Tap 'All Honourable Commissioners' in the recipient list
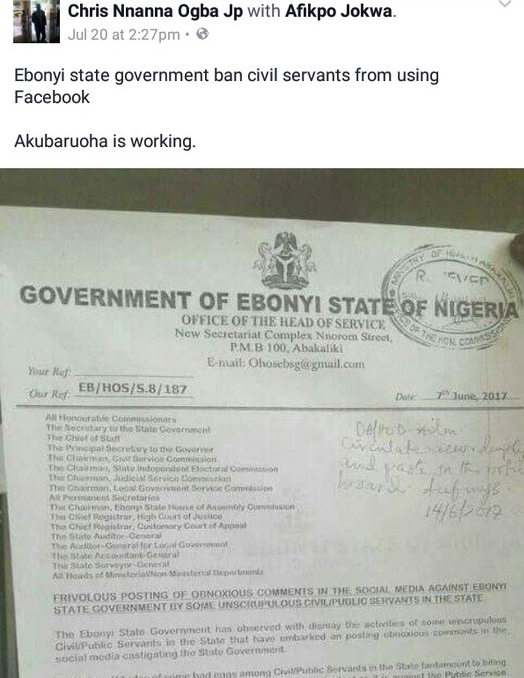 click(111, 419)
